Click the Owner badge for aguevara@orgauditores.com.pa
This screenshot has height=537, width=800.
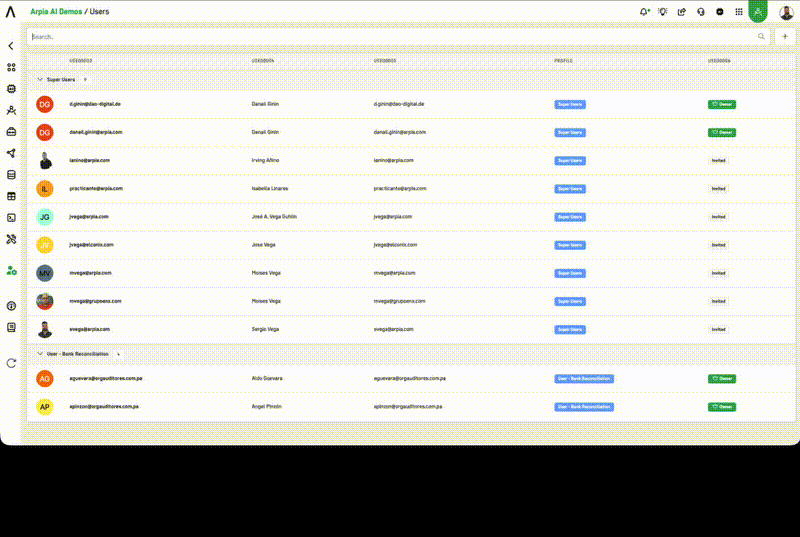tap(721, 378)
